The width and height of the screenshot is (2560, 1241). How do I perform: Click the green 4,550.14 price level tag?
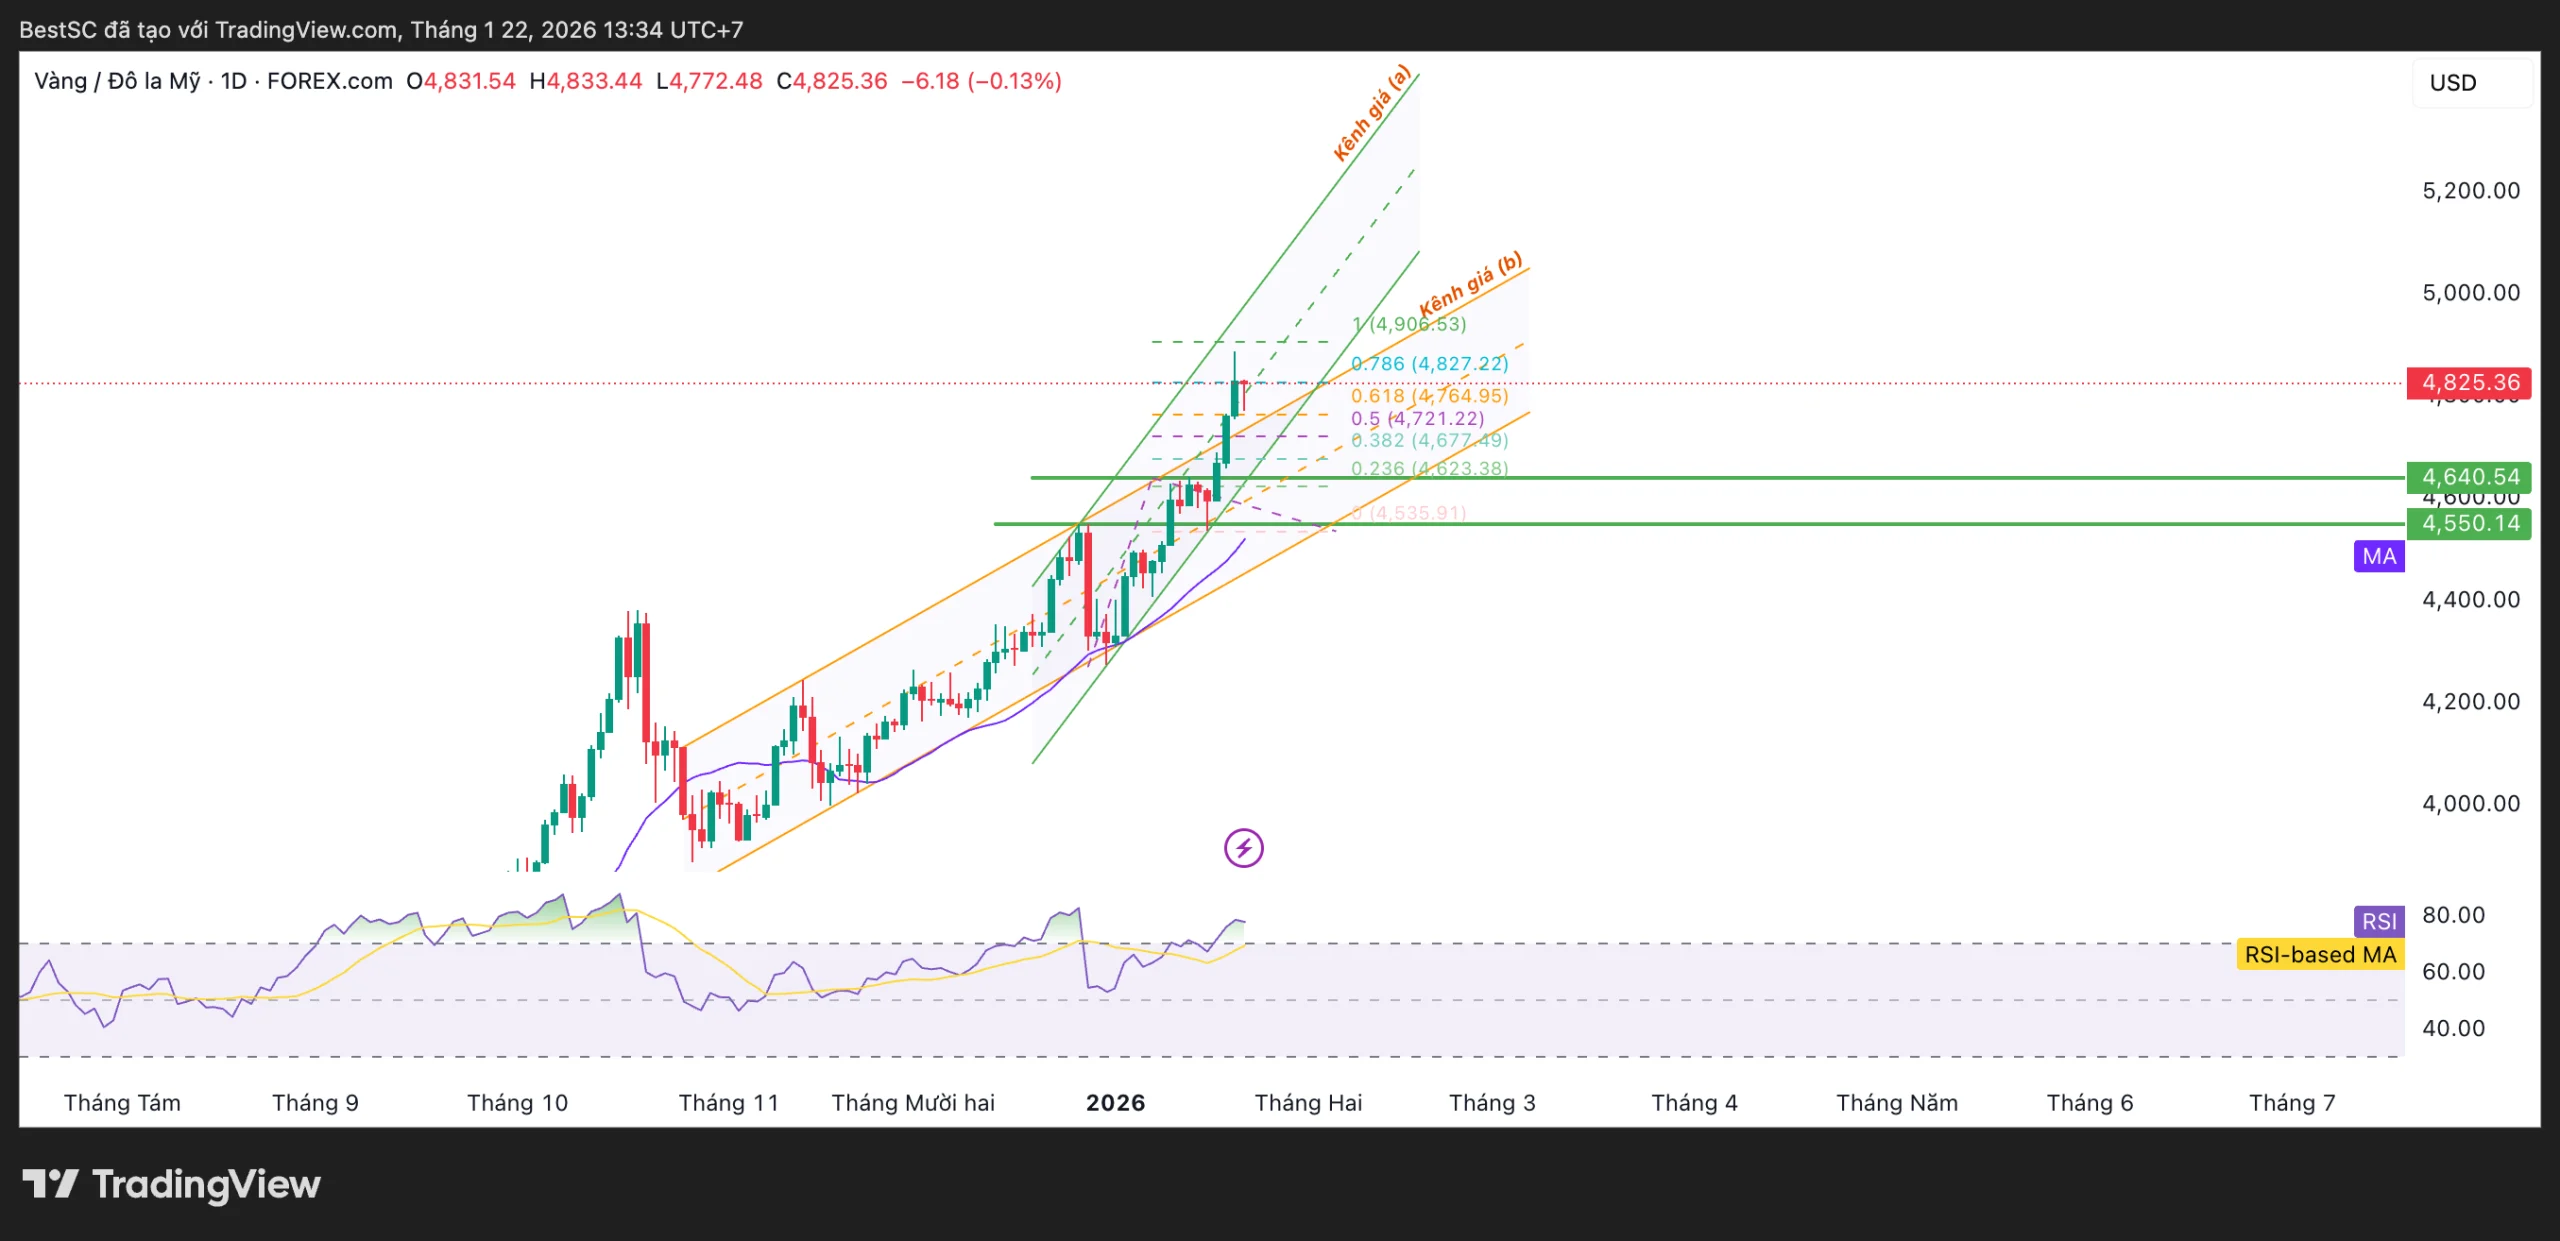click(x=2469, y=523)
